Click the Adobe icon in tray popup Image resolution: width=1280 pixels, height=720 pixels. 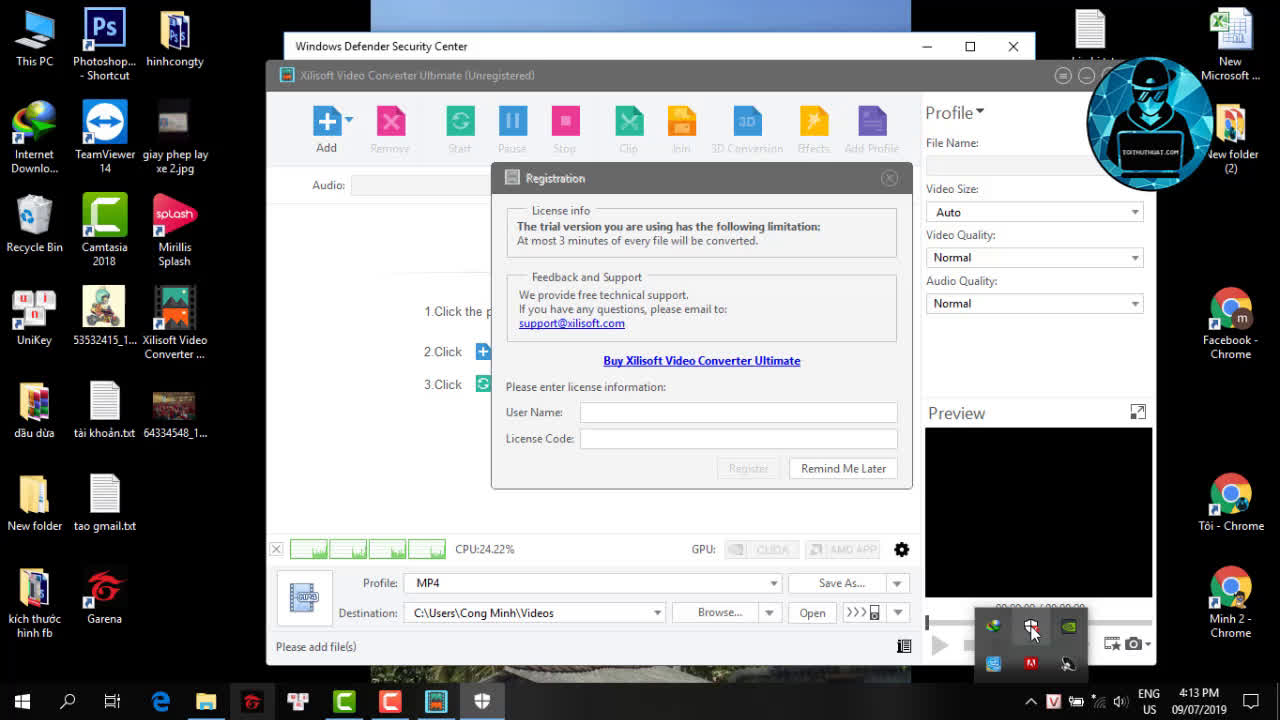[1031, 663]
